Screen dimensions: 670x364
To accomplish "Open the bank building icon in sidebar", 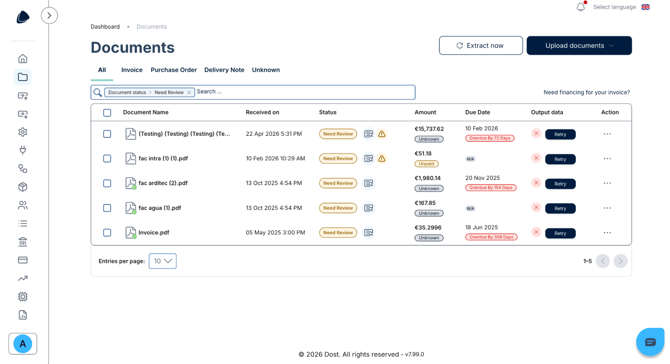I will point(23,242).
